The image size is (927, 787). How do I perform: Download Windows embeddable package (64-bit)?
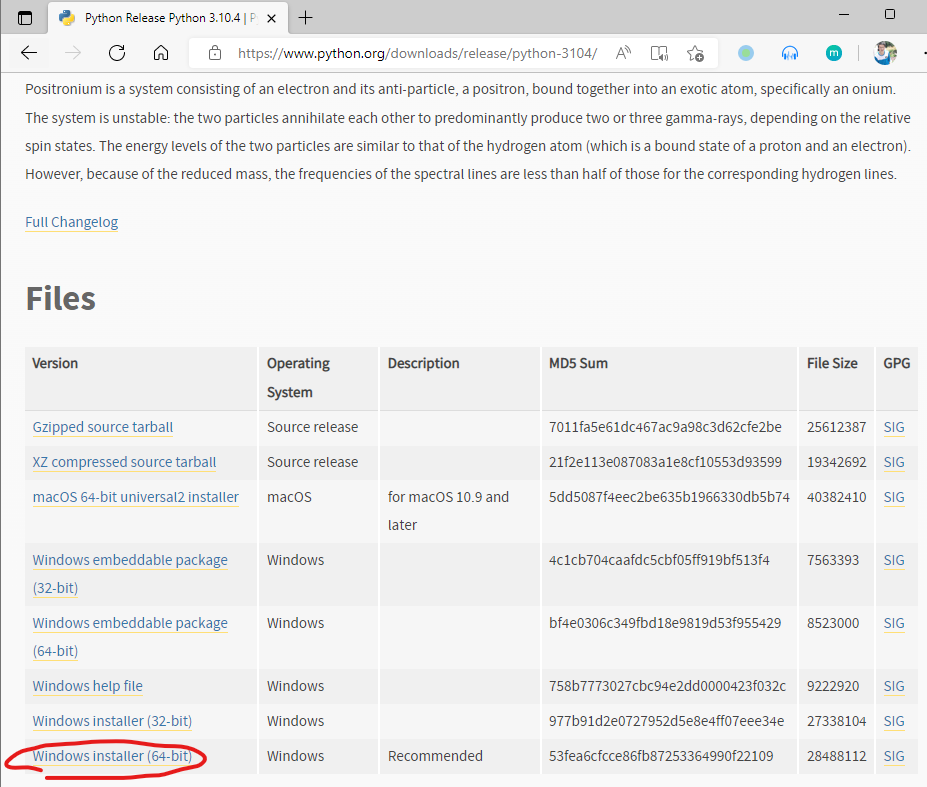pos(130,637)
